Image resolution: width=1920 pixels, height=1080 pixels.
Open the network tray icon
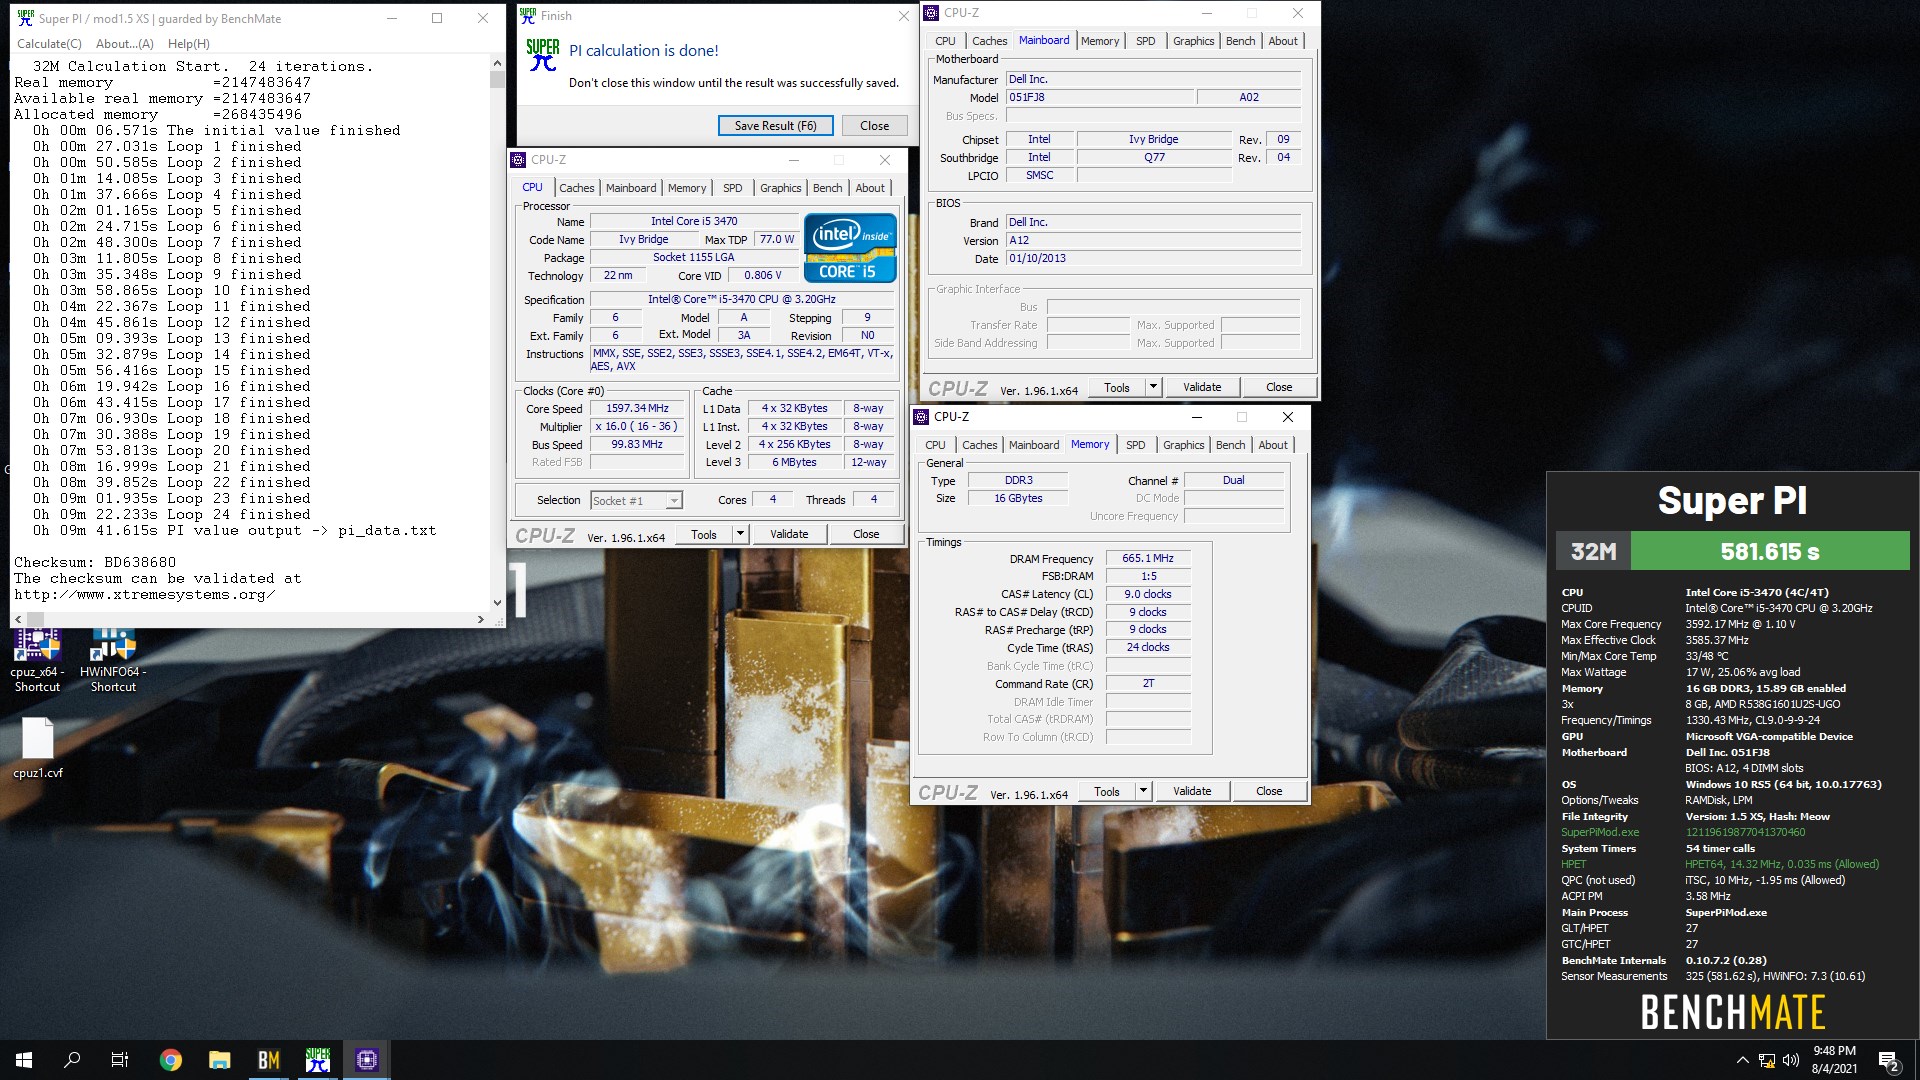(x=1767, y=1060)
